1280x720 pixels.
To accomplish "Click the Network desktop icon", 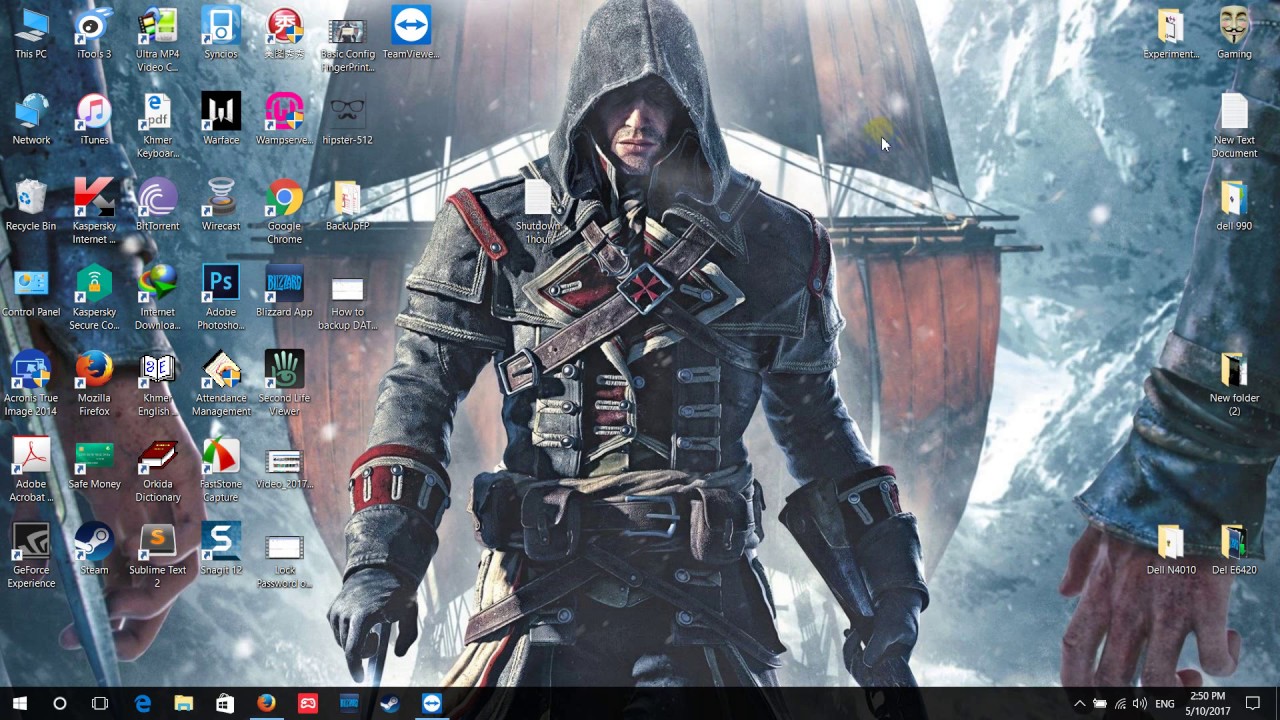I will (31, 119).
